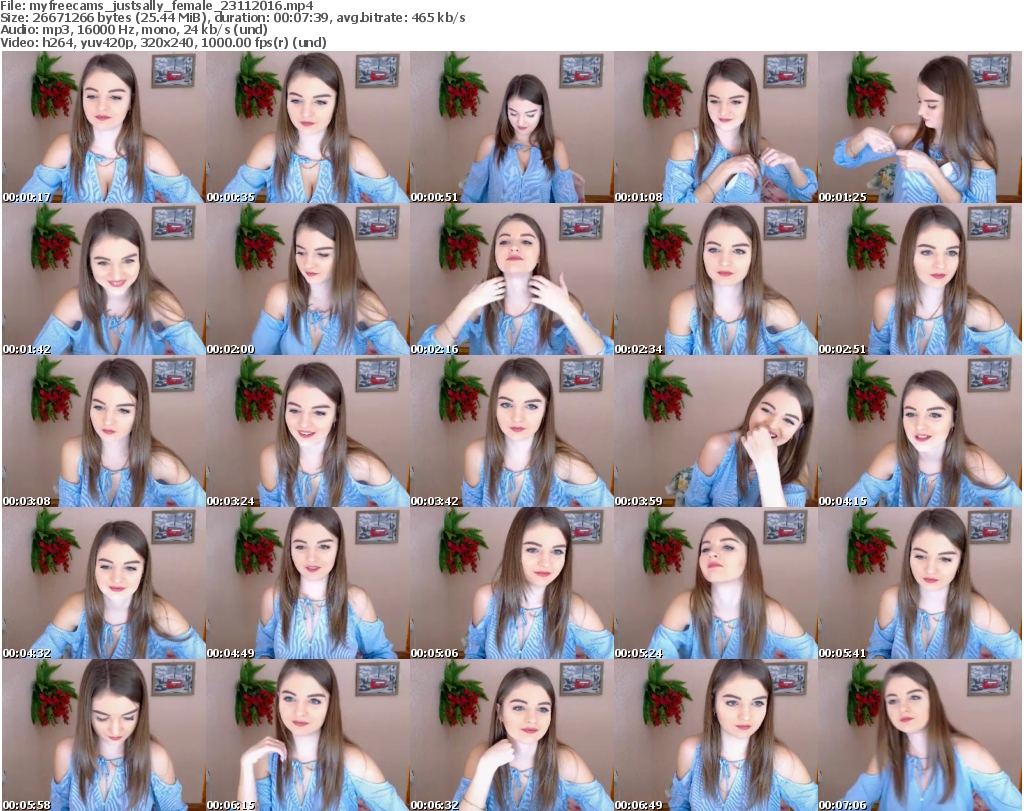Choose the thumbnail stamped 00:05:24
Viewport: 1024px width, 811px height.
(x=716, y=583)
